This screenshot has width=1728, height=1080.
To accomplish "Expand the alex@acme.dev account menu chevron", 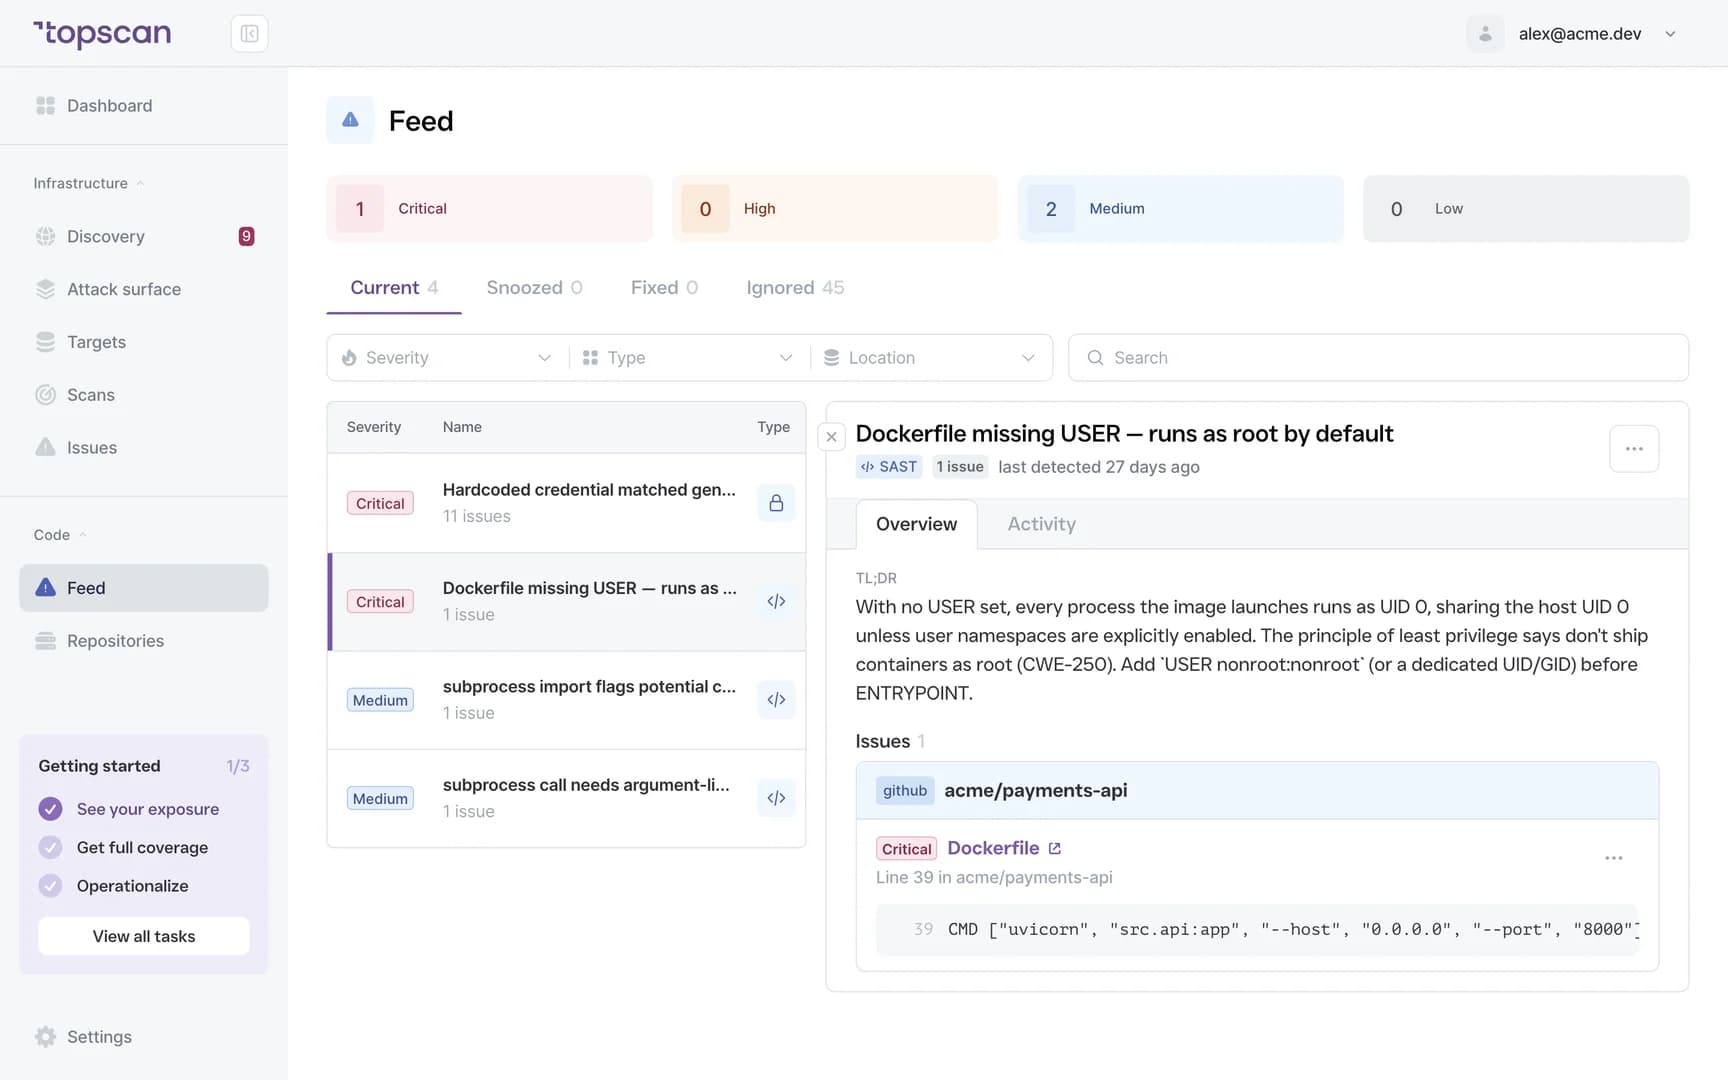I will click(1670, 34).
